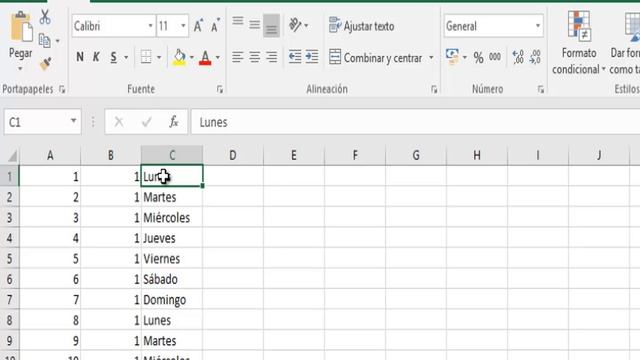Image resolution: width=640 pixels, height=360 pixels.
Task: Click cell containing Miércoles in row 3
Action: tap(171, 218)
